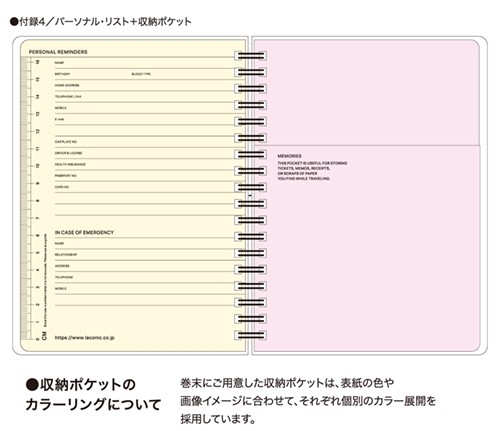Click the RELATIONSHIP field label
Viewport: 500px width, 431px height.
click(66, 255)
